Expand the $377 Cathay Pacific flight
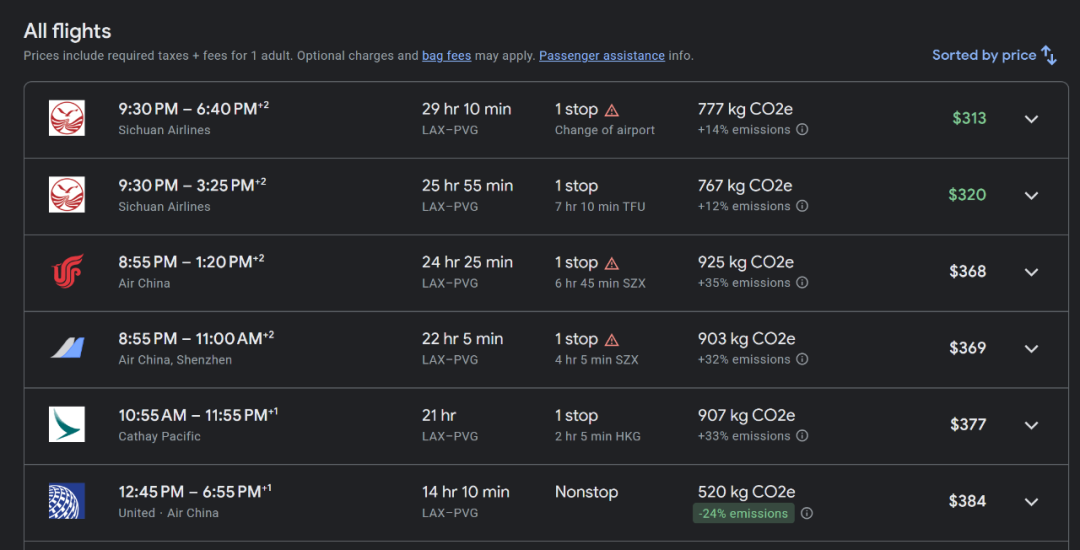The width and height of the screenshot is (1080, 550). pyautogui.click(x=1031, y=425)
